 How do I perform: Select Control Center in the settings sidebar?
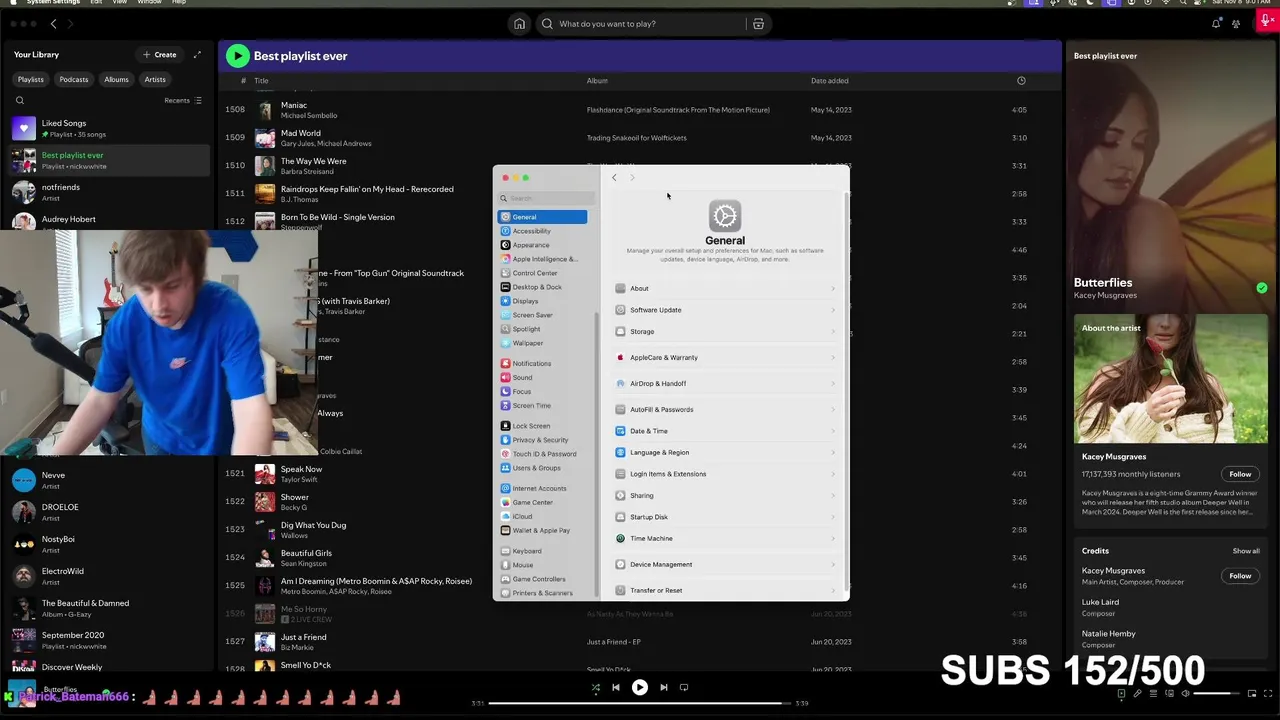tap(543, 273)
